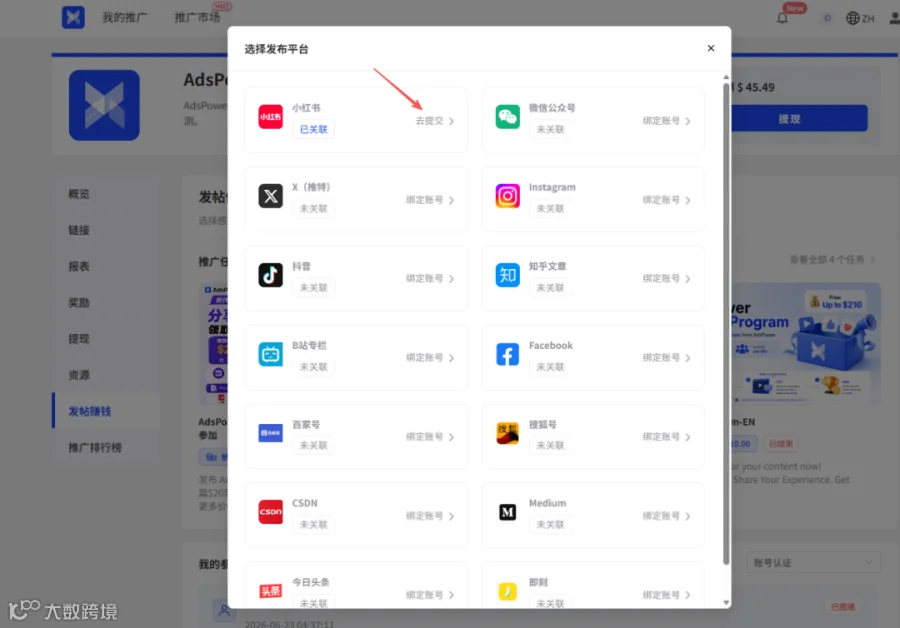Open the notification bell in header
The width and height of the screenshot is (900, 628).
coord(782,18)
